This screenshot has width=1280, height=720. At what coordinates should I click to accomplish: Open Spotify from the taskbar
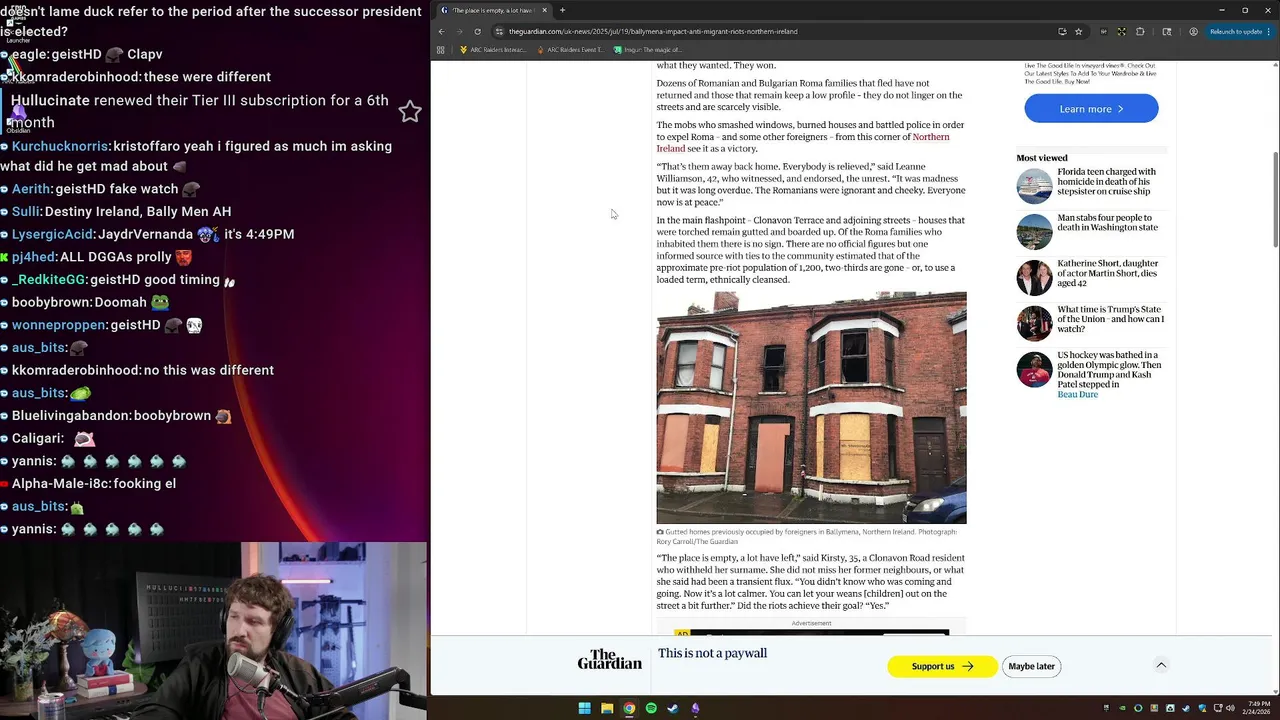pyautogui.click(x=651, y=708)
